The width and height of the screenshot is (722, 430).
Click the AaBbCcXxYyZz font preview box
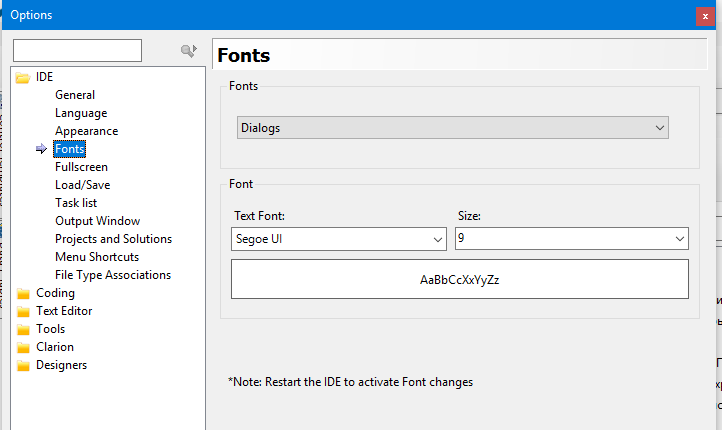coord(459,280)
